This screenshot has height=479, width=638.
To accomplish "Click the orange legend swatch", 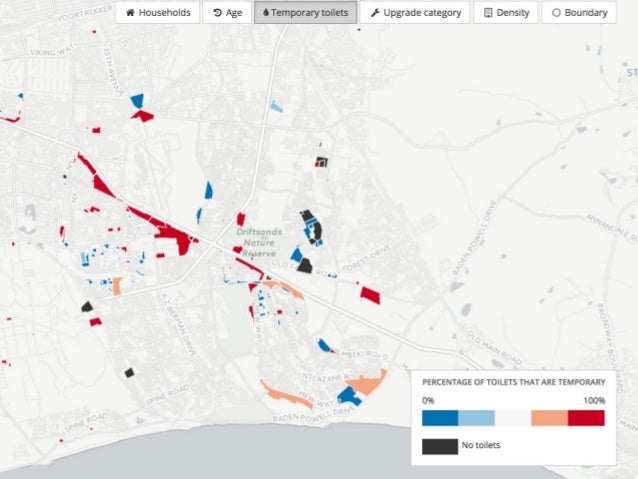I will click(x=549, y=418).
